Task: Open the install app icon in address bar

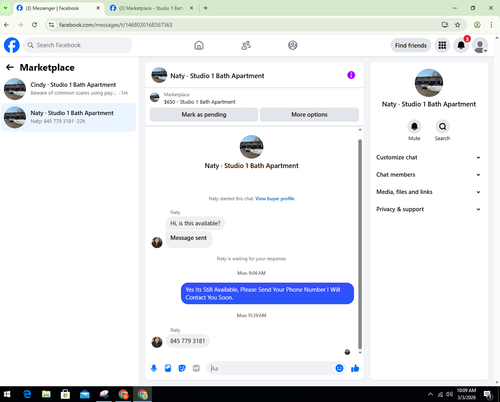Action: (x=445, y=25)
